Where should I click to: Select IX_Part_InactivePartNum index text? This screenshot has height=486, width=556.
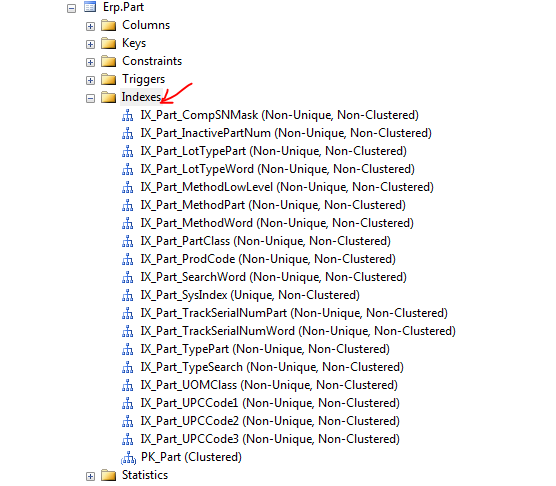tap(286, 133)
